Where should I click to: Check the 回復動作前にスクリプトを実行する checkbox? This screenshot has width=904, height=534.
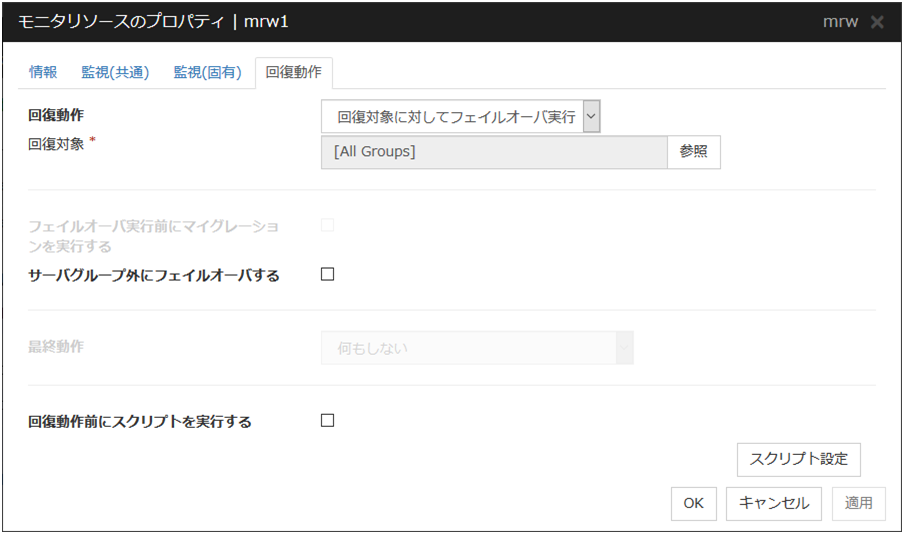[x=327, y=421]
